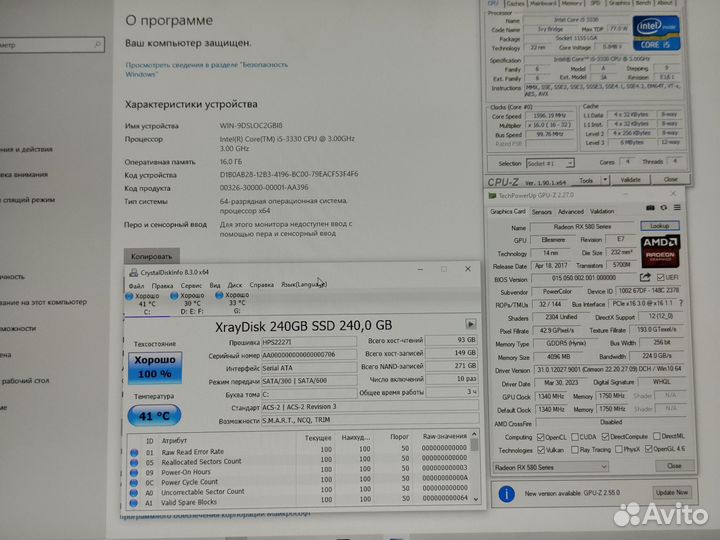Click the Lookup button in GPU-Z
Screen dimensions: 720x540
pyautogui.click(x=660, y=226)
